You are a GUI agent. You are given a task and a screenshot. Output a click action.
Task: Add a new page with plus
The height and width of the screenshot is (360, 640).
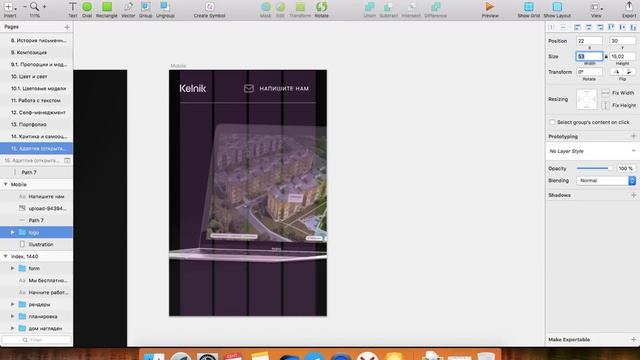pos(67,27)
